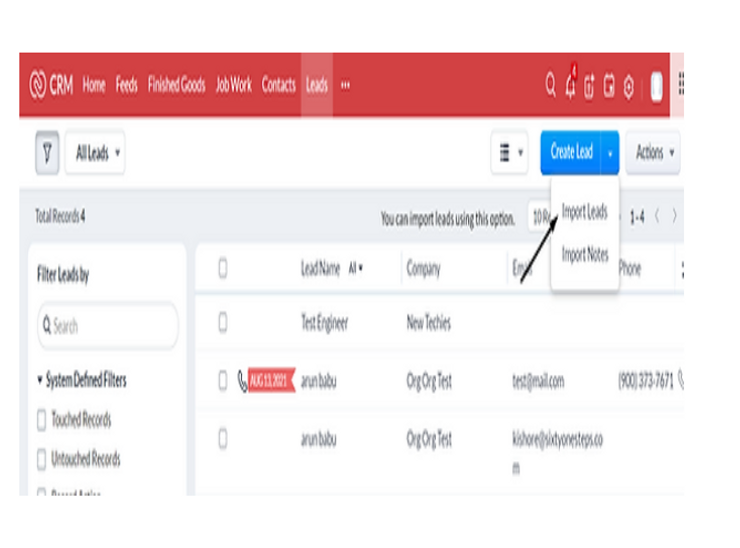Choose Import Notes from the dropdown menu
740x548 pixels.
click(585, 255)
